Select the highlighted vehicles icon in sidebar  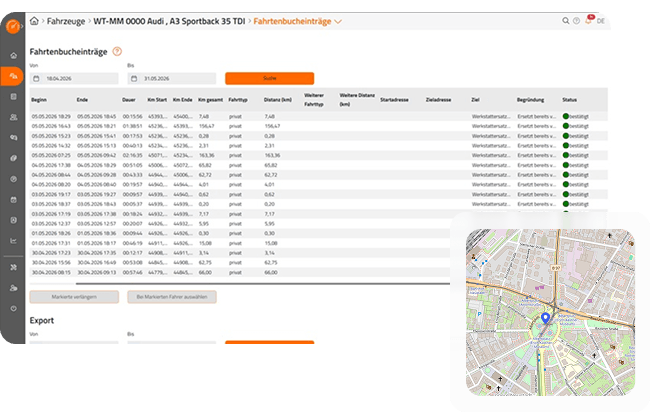coord(13,76)
